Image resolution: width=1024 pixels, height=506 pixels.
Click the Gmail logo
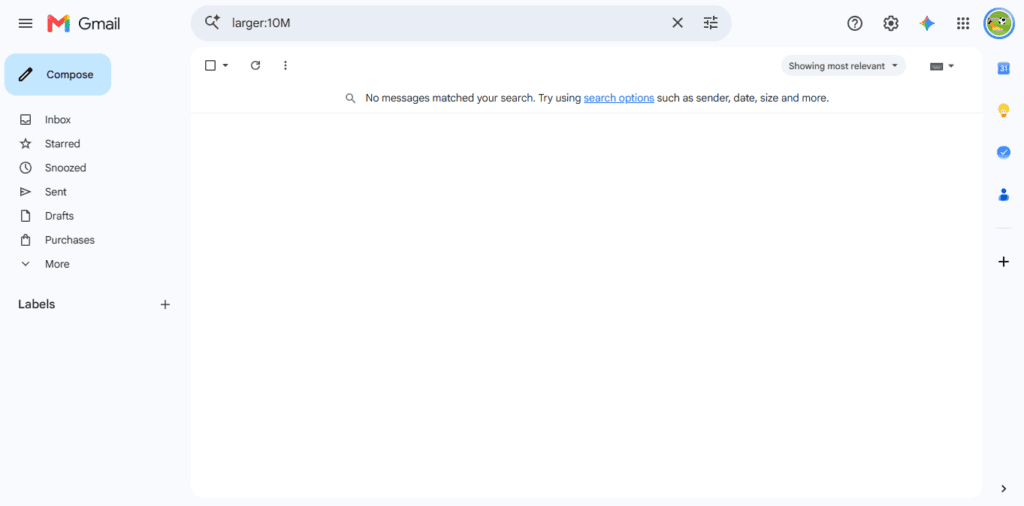pos(84,24)
